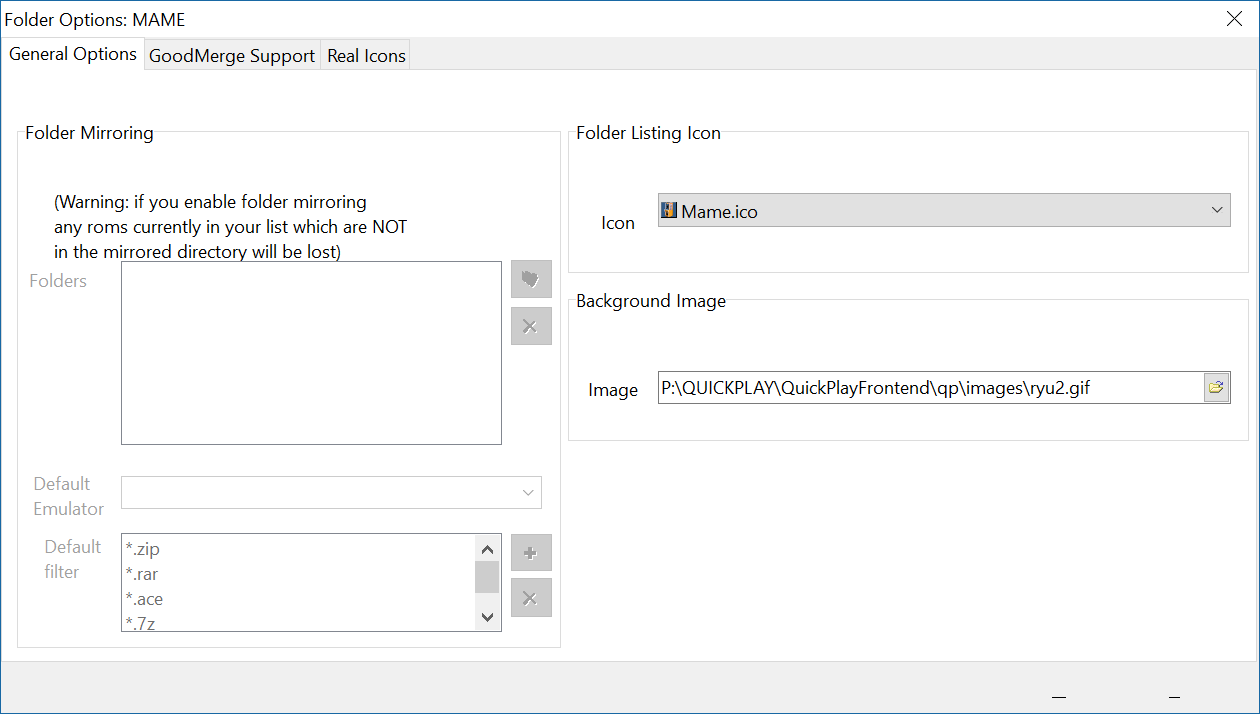The width and height of the screenshot is (1260, 714).
Task: Click the X remove button next to Folders list
Action: pos(531,326)
